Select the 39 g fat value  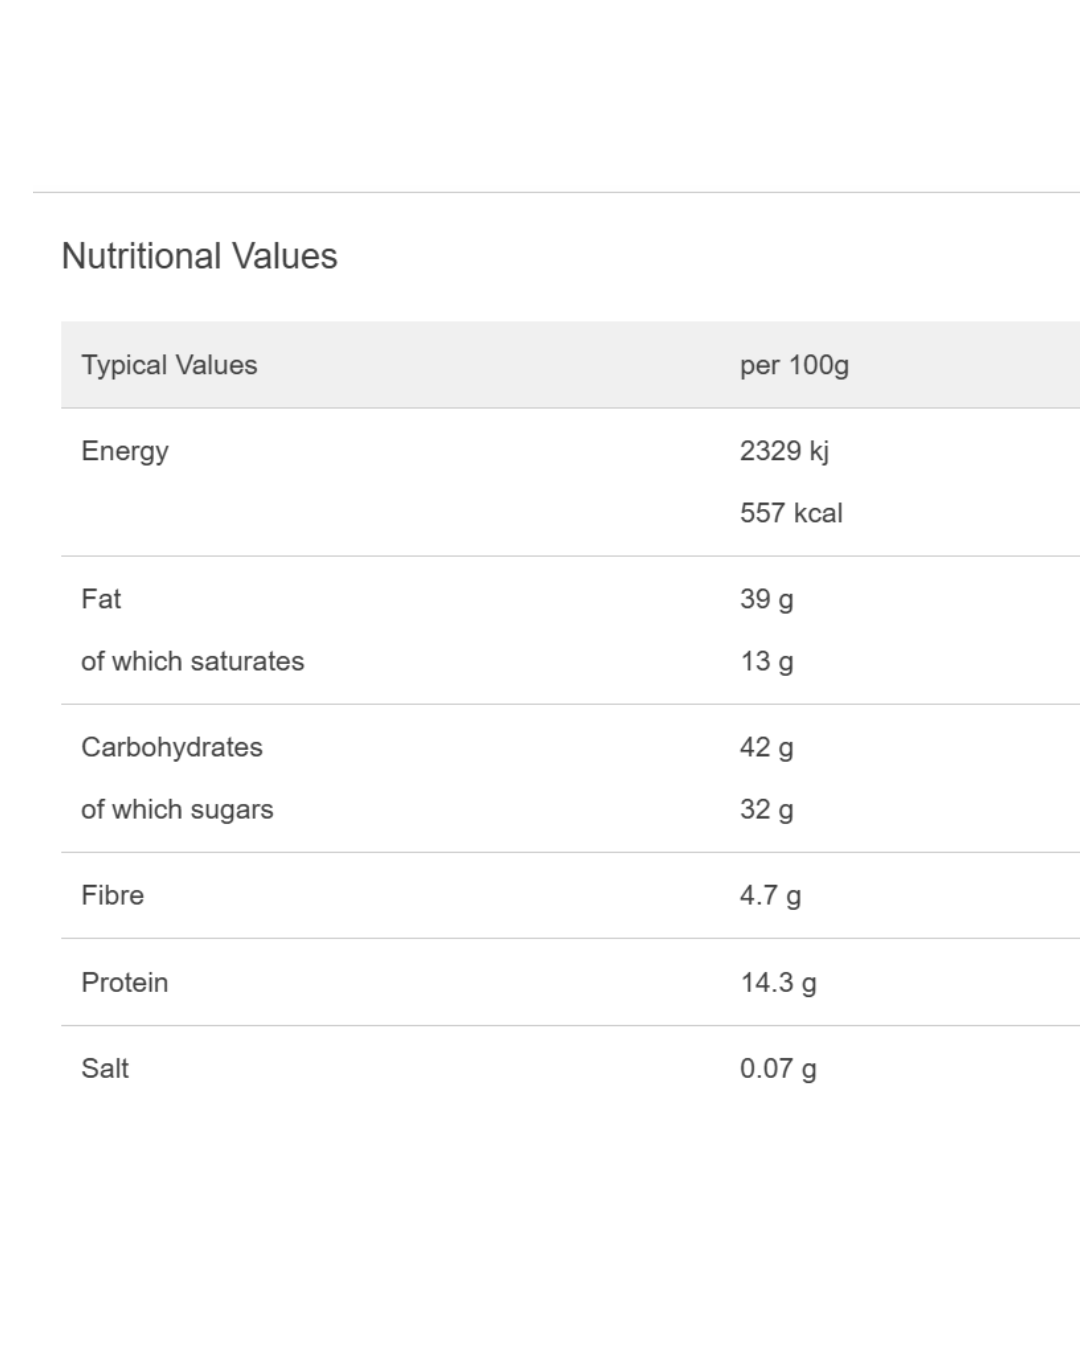tap(766, 599)
